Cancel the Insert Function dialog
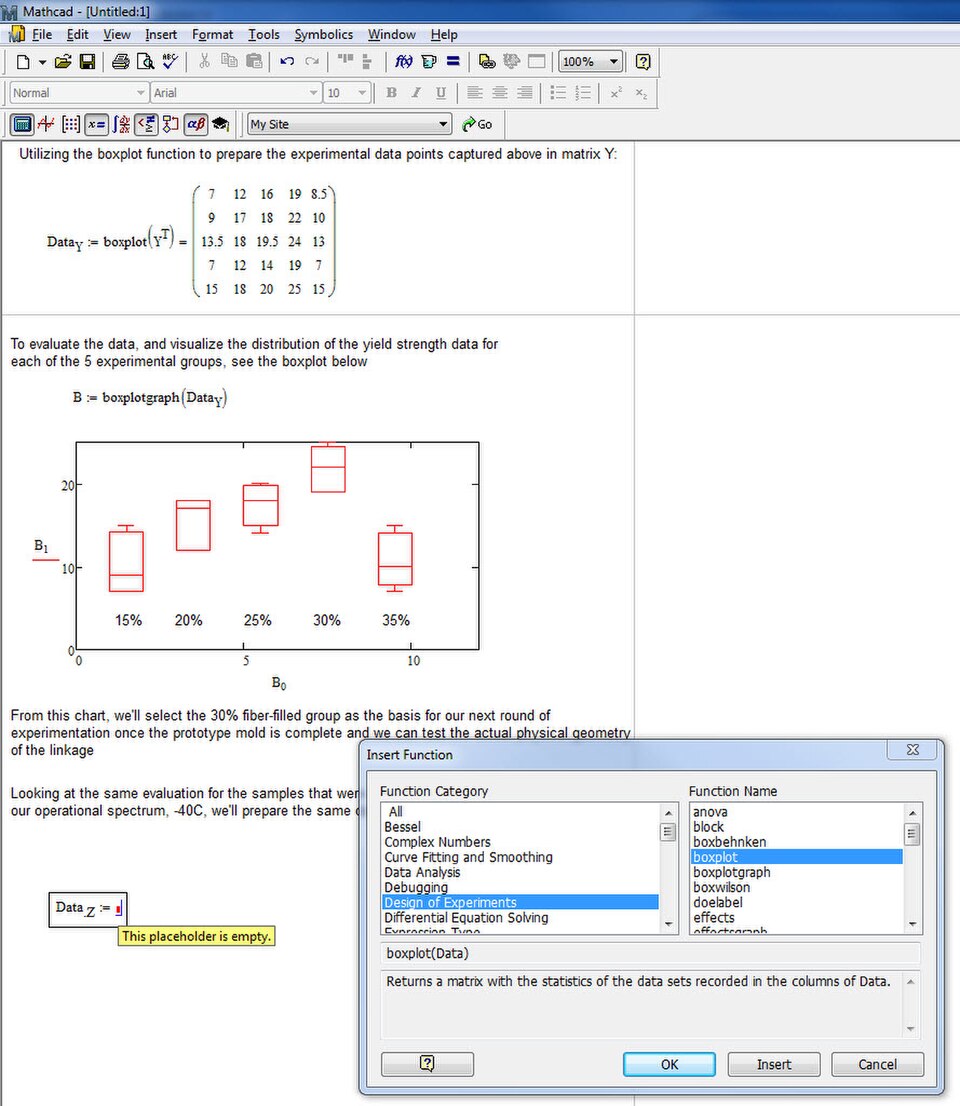Viewport: 960px width, 1106px height. (877, 1064)
